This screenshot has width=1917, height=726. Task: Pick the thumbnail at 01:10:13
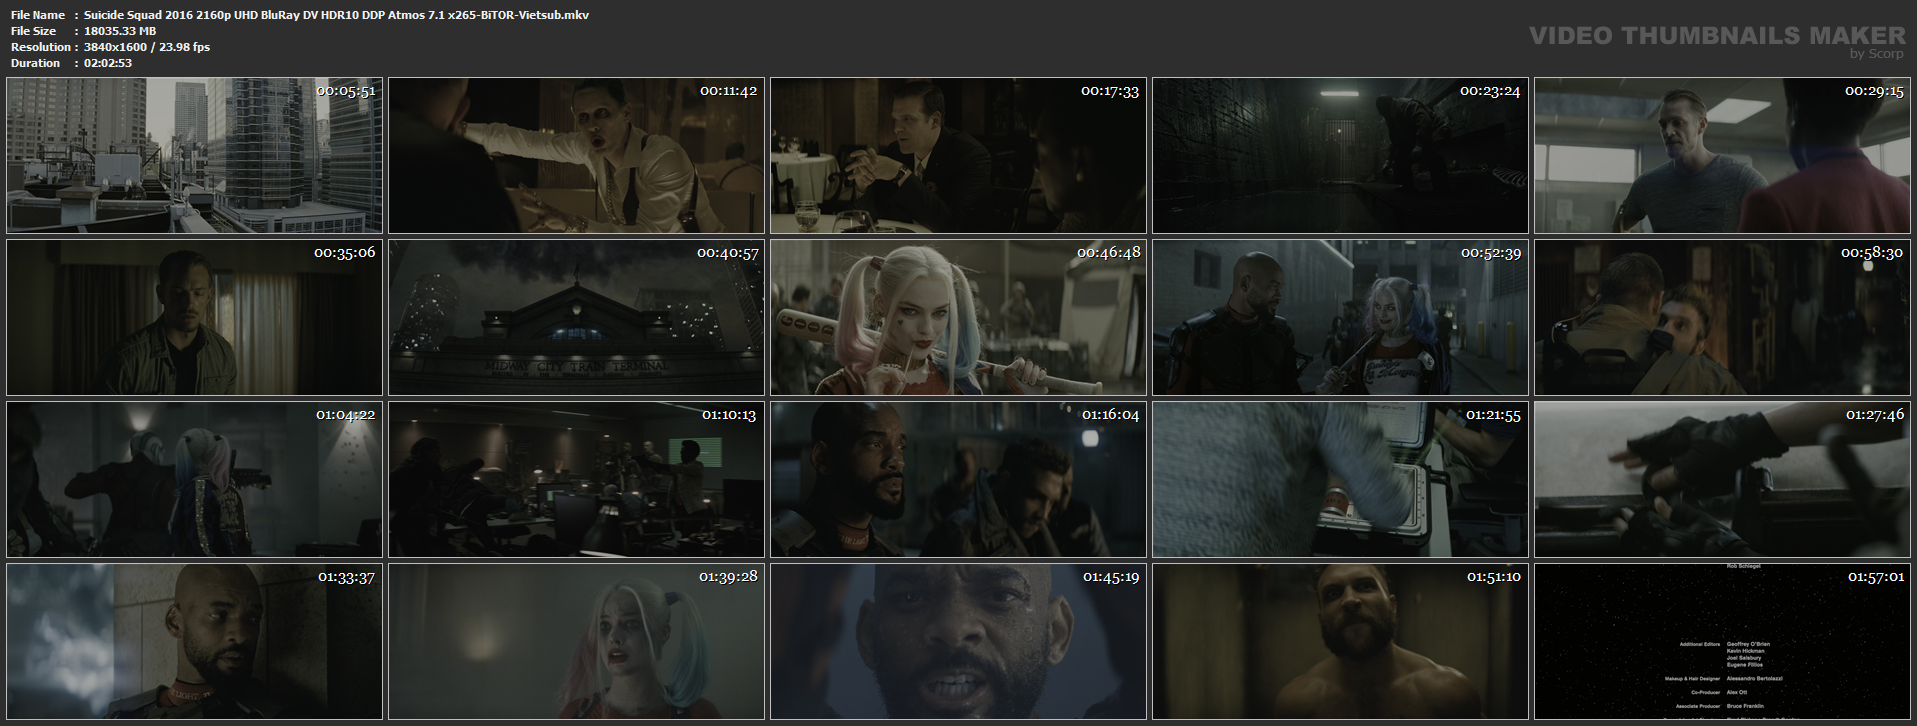coord(576,479)
